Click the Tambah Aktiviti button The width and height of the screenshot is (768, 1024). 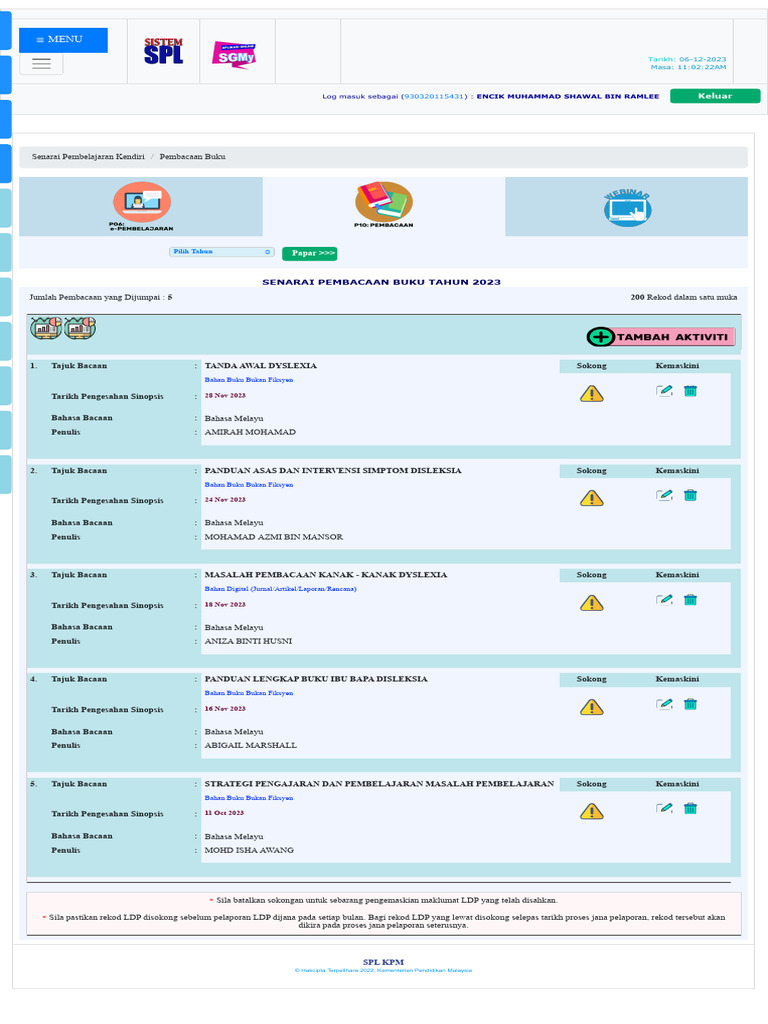661,337
